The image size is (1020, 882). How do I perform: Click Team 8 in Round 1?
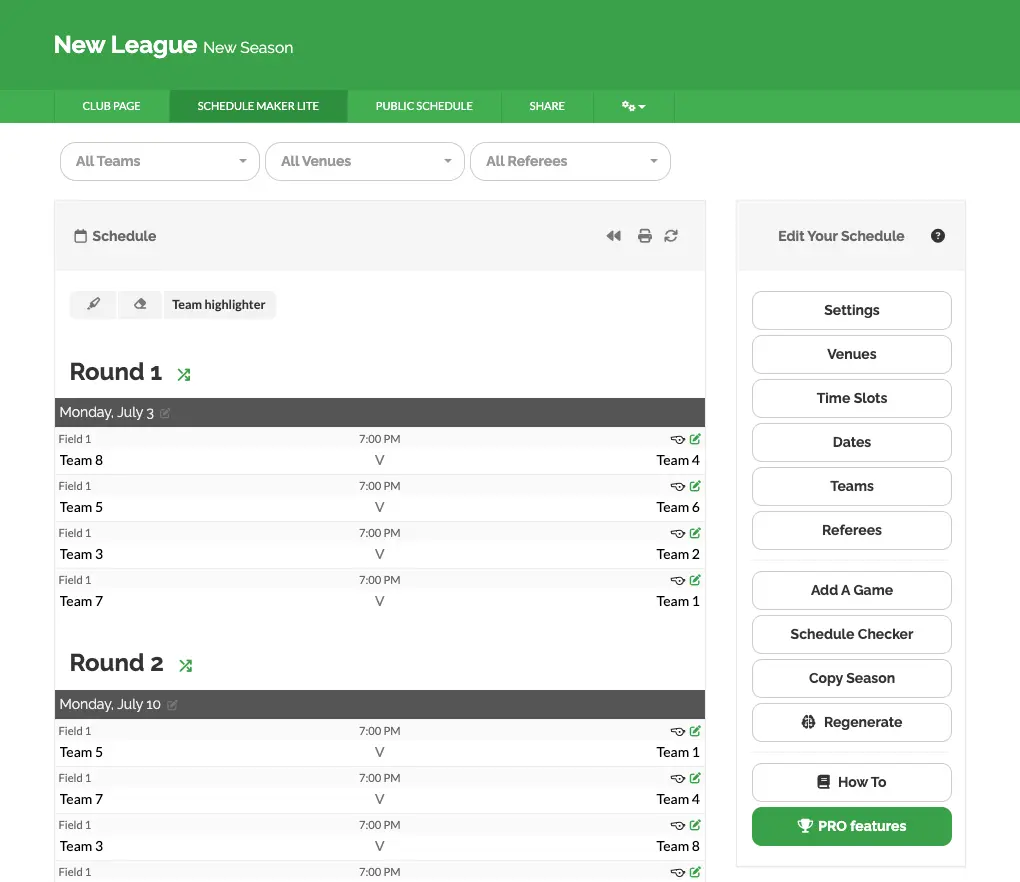(x=81, y=461)
